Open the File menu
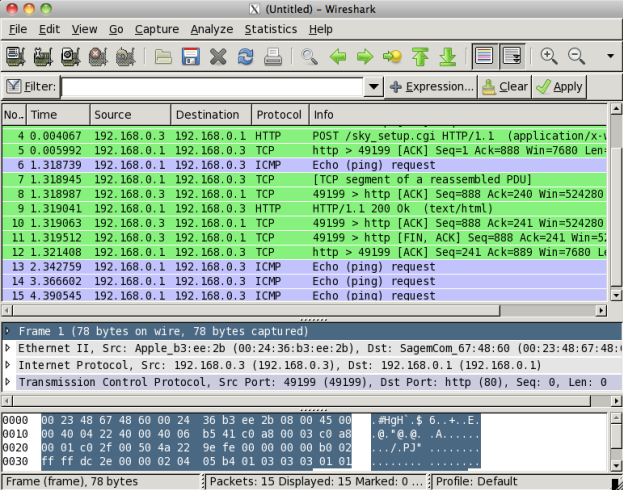The height and width of the screenshot is (491, 624). coord(18,29)
